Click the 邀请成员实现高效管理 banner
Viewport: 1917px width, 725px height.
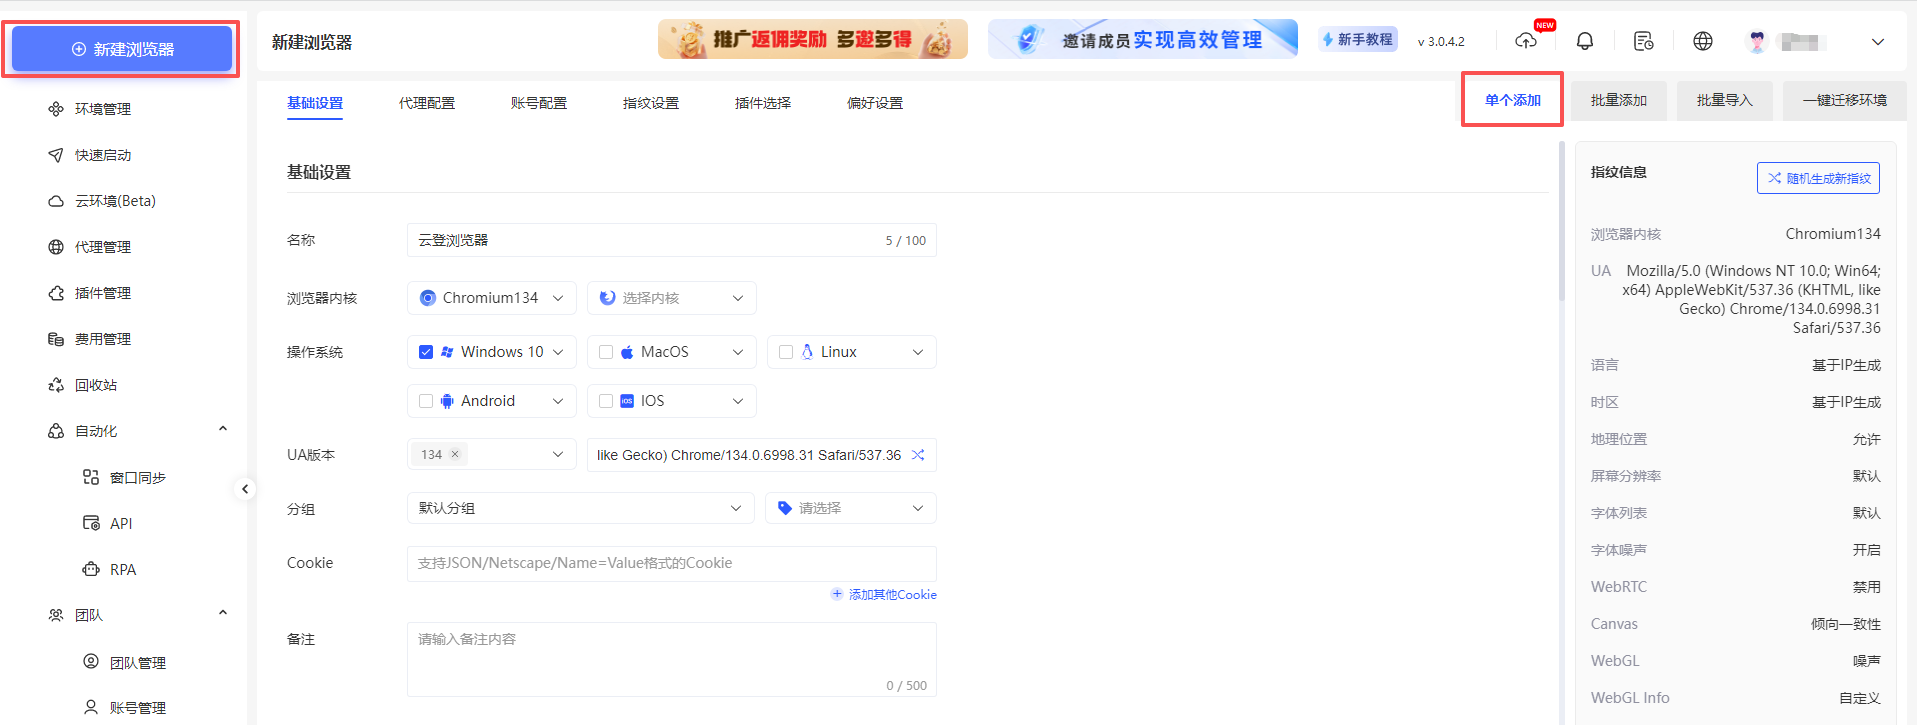[x=1143, y=39]
